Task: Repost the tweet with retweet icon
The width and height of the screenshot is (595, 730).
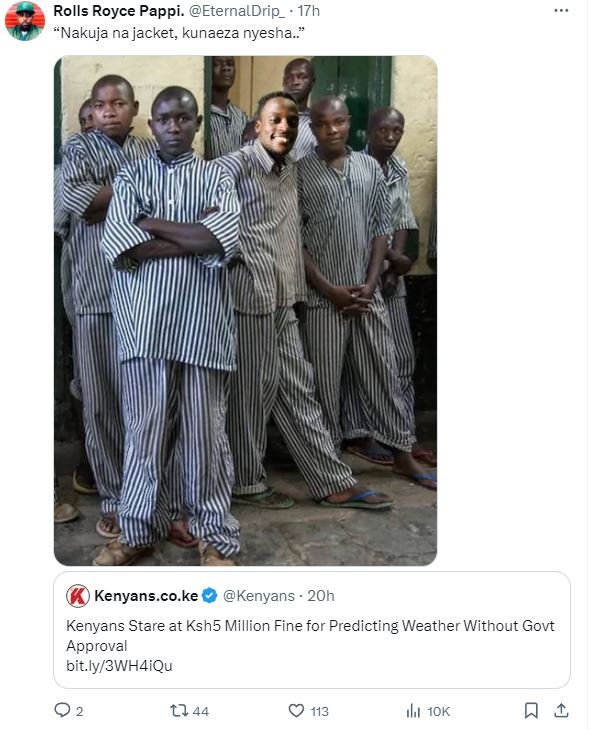Action: (179, 711)
